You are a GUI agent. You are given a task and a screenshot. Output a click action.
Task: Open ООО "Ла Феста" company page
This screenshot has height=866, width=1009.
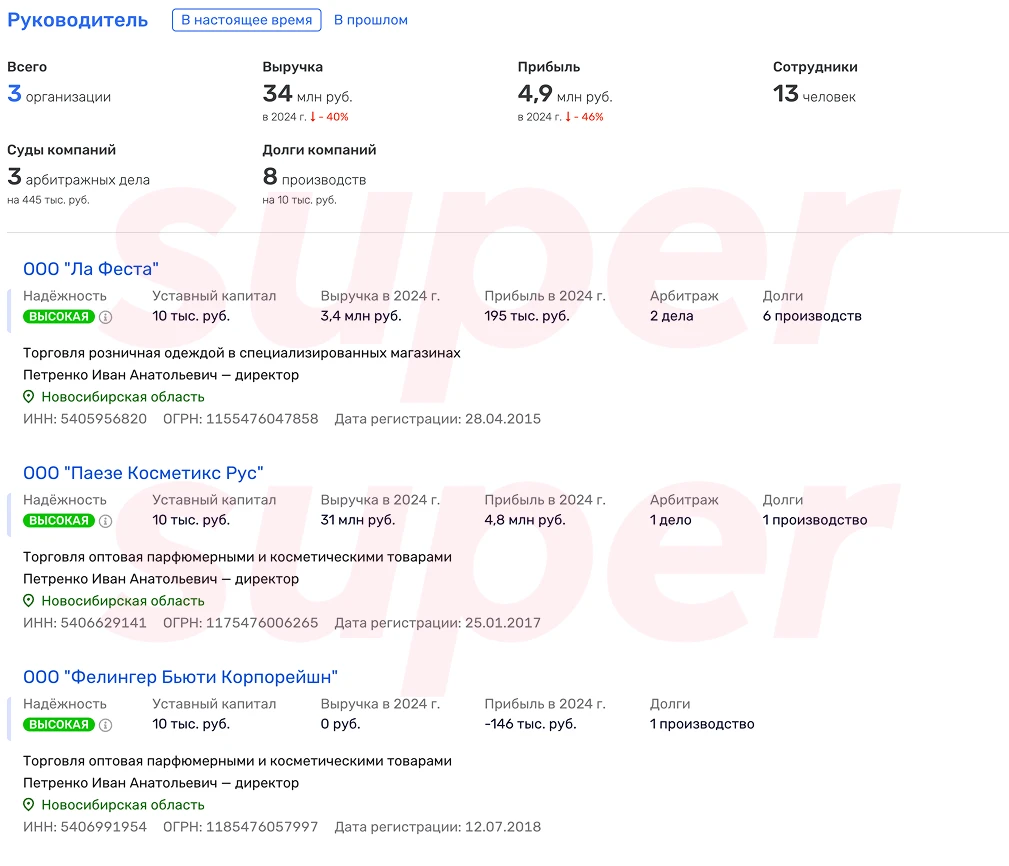(x=91, y=269)
